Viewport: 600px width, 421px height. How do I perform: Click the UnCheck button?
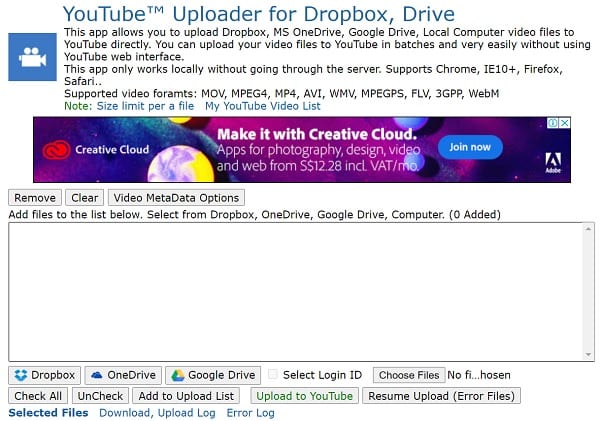100,396
